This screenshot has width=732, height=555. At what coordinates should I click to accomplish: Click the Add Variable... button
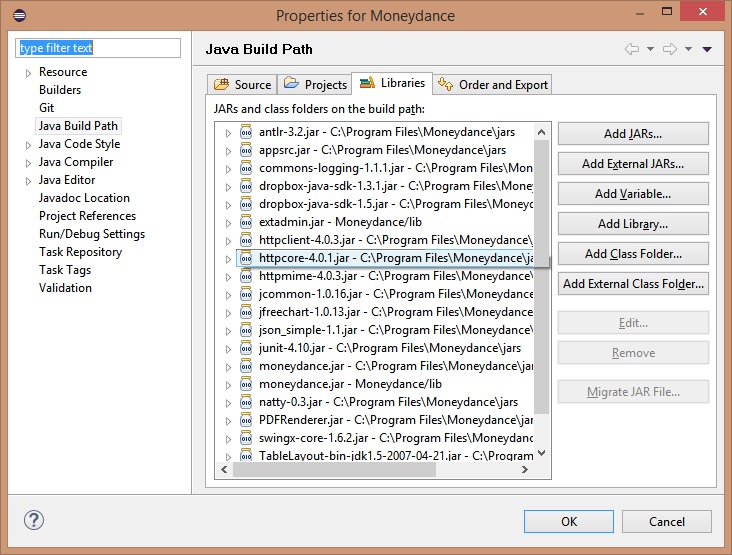[633, 194]
